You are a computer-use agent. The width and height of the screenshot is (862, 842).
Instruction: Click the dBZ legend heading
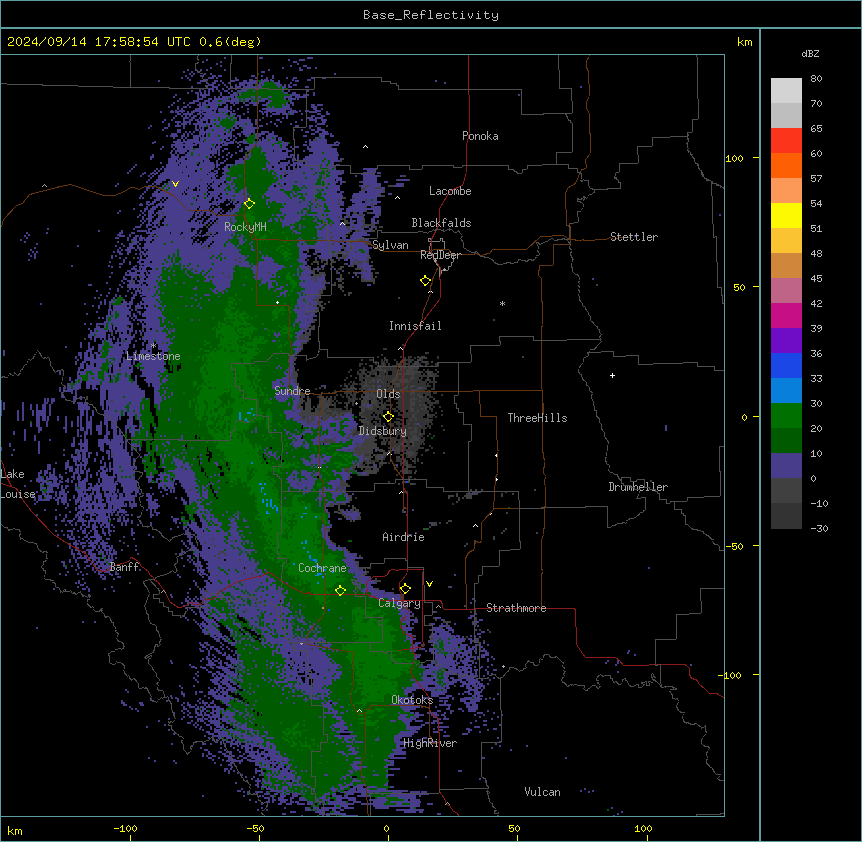coord(810,53)
